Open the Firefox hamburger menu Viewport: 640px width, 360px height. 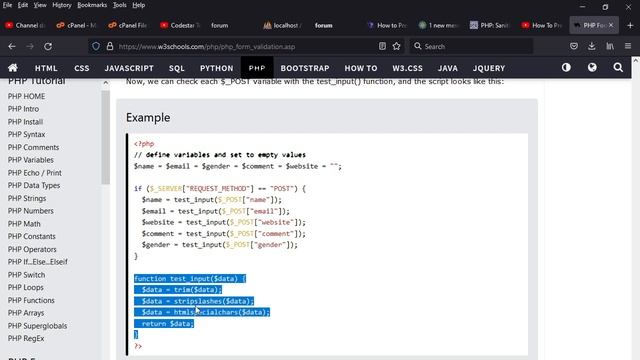coord(628,46)
